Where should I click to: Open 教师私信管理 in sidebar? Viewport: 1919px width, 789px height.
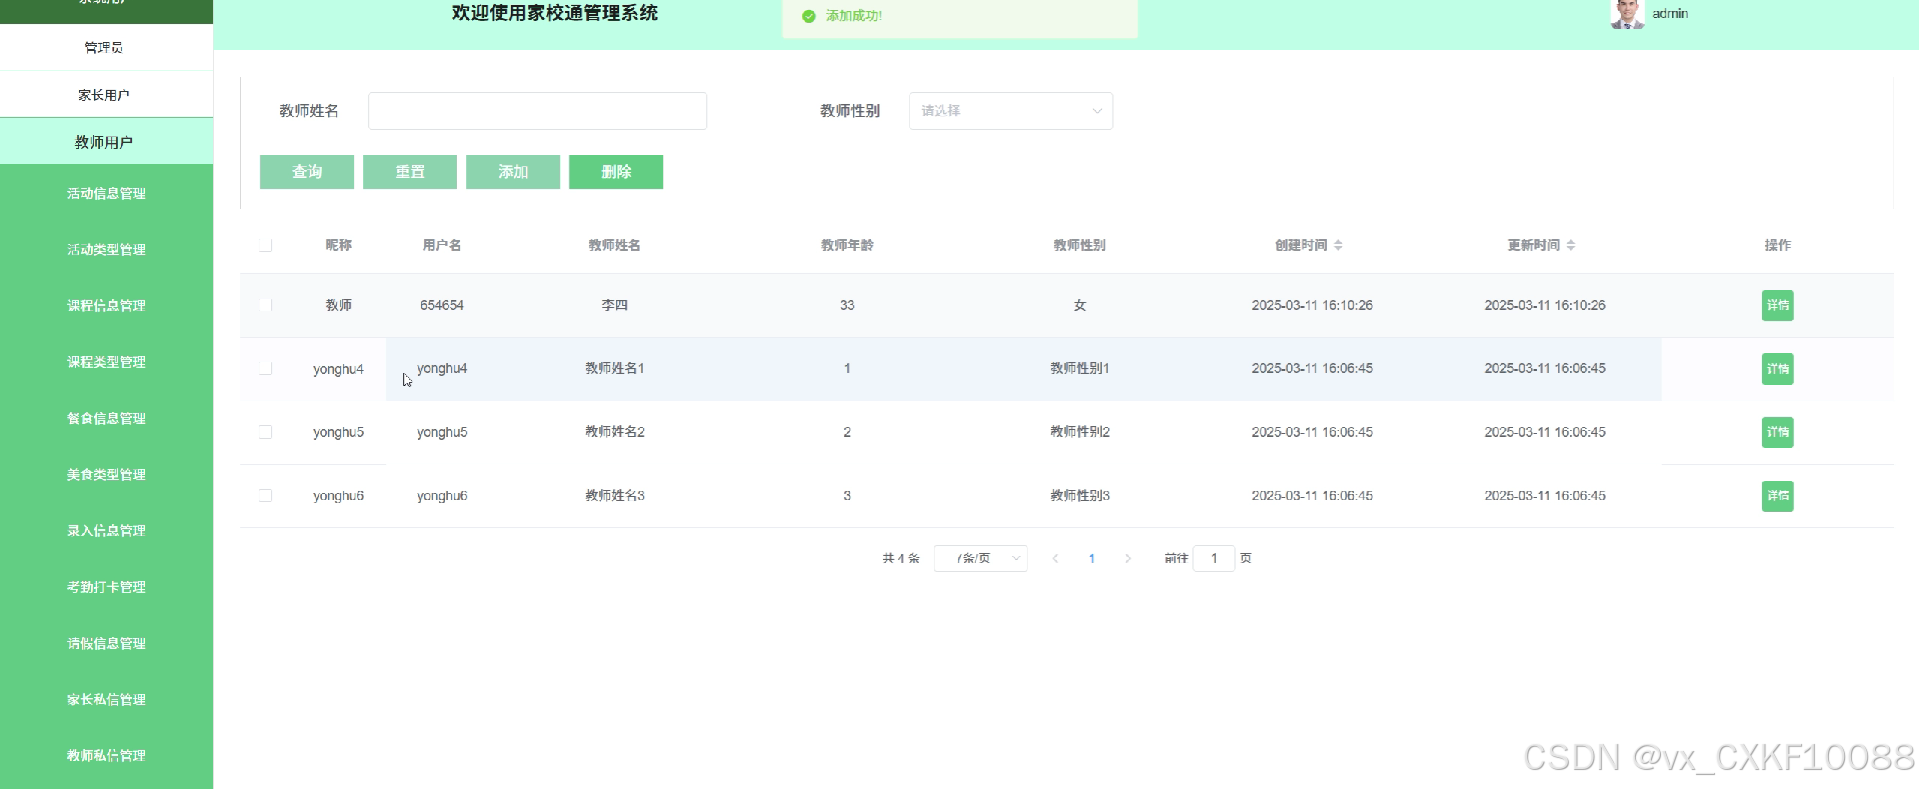tap(106, 756)
